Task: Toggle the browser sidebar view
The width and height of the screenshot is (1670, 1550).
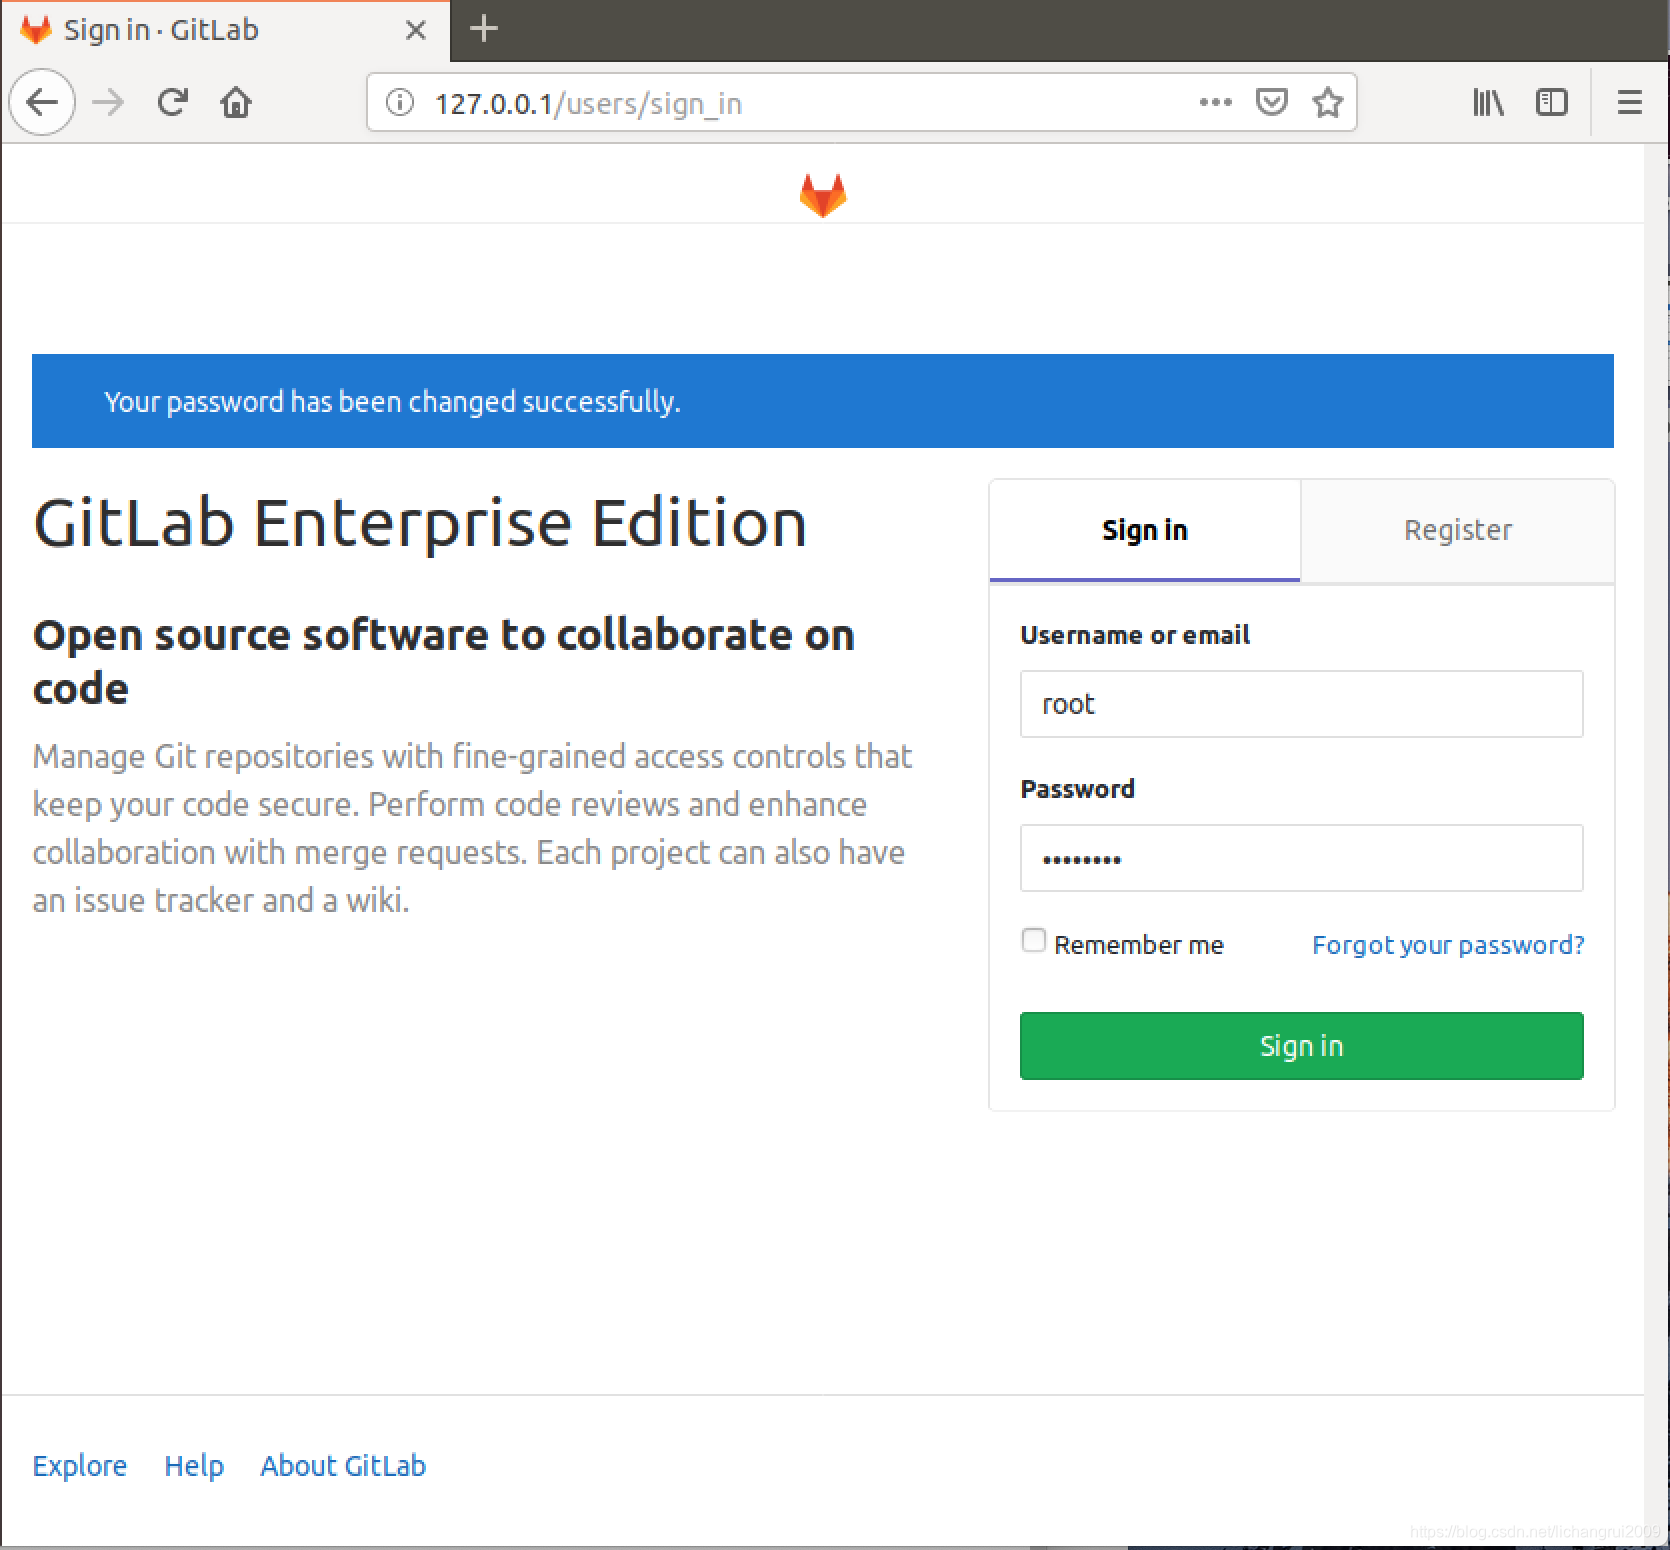Action: pos(1551,102)
